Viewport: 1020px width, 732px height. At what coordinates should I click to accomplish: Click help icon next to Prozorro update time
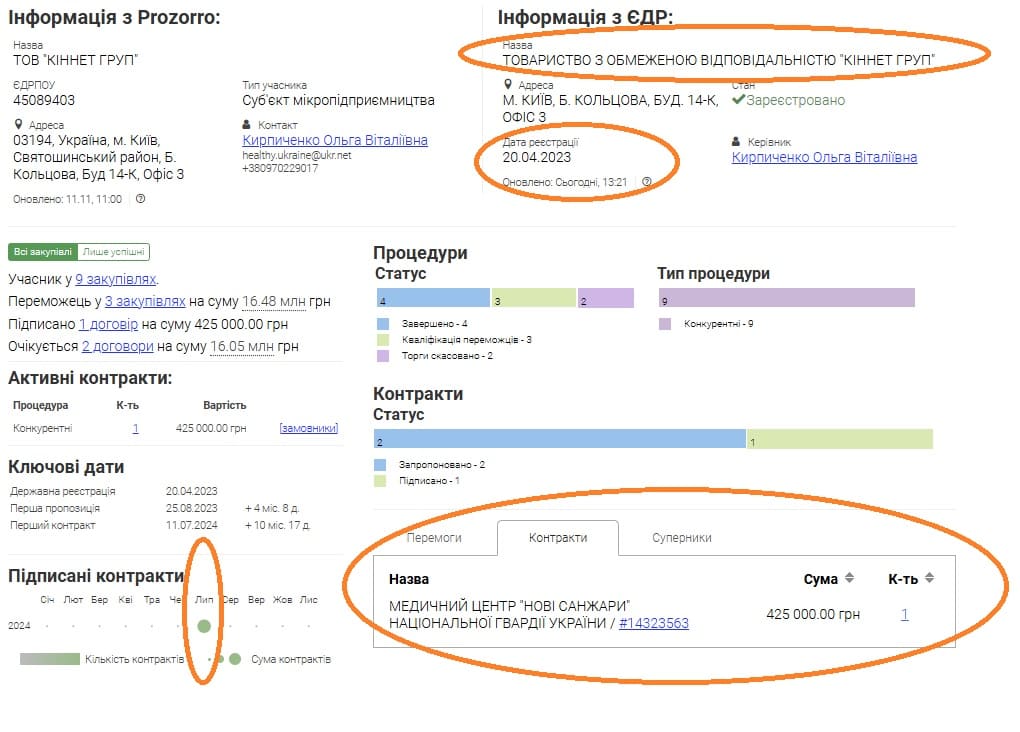[x=140, y=199]
